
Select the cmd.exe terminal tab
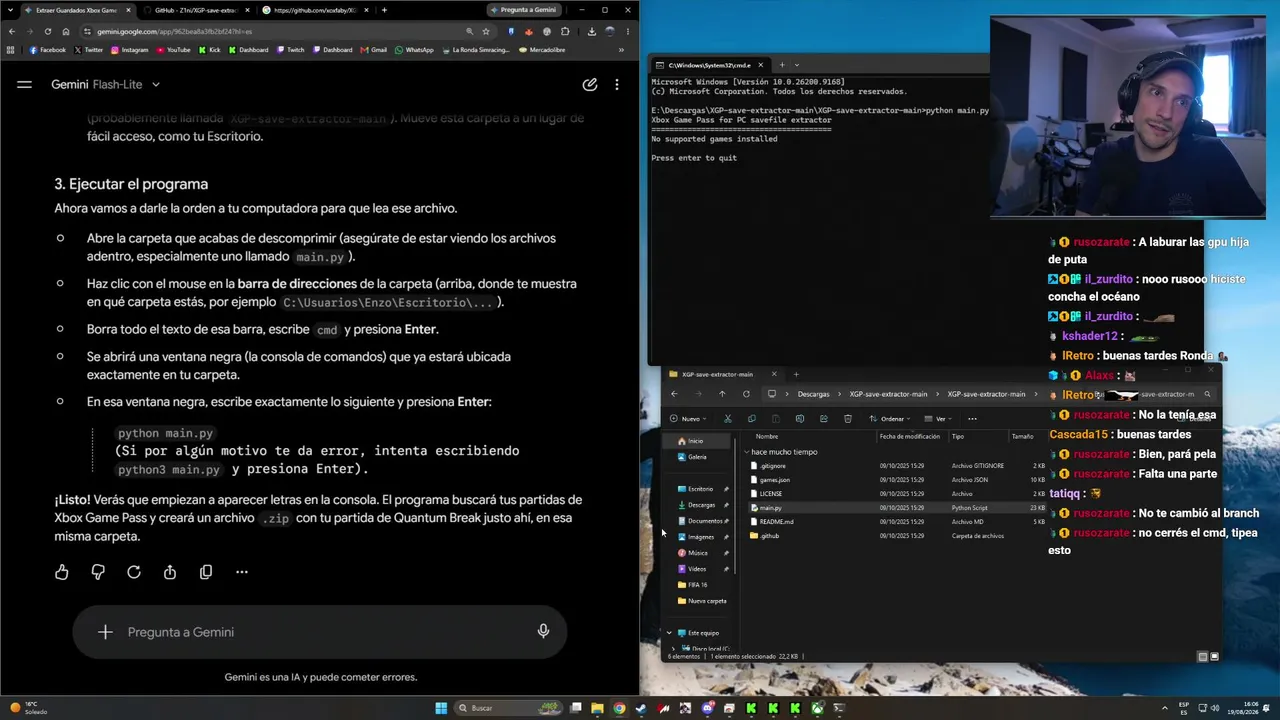click(710, 65)
